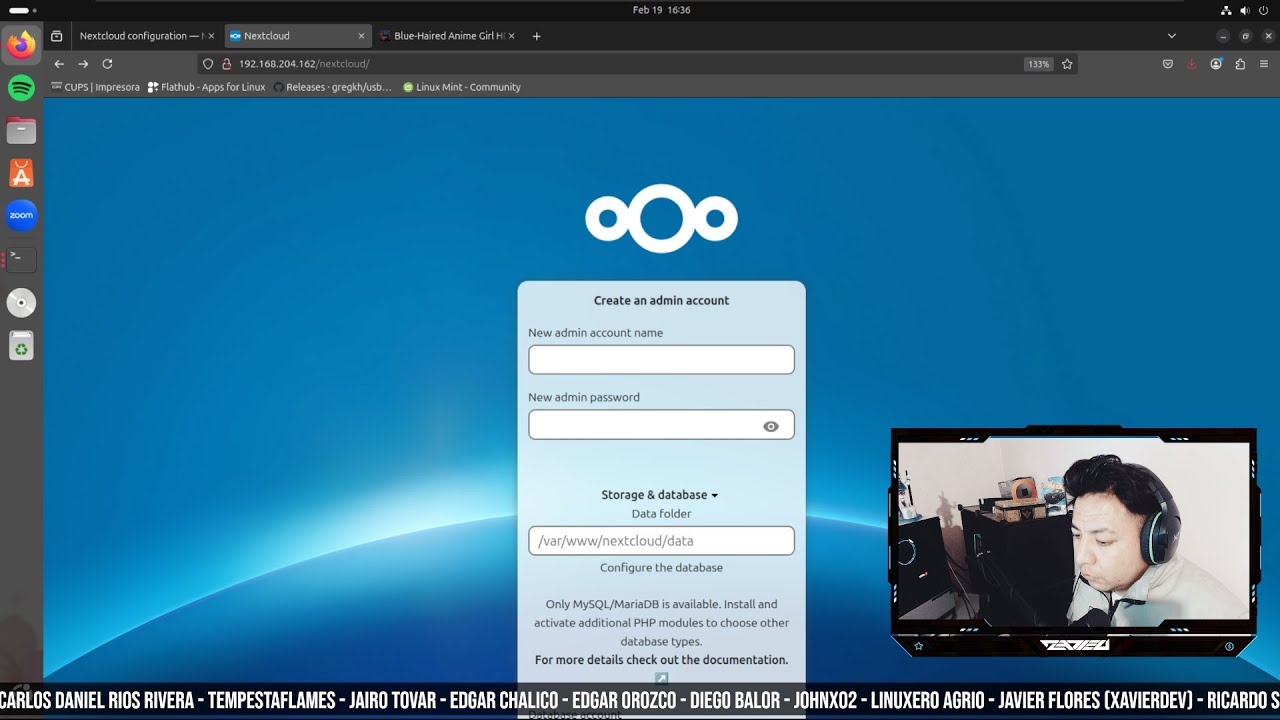Follow the documentation link
1280x720 pixels.
pos(661,660)
